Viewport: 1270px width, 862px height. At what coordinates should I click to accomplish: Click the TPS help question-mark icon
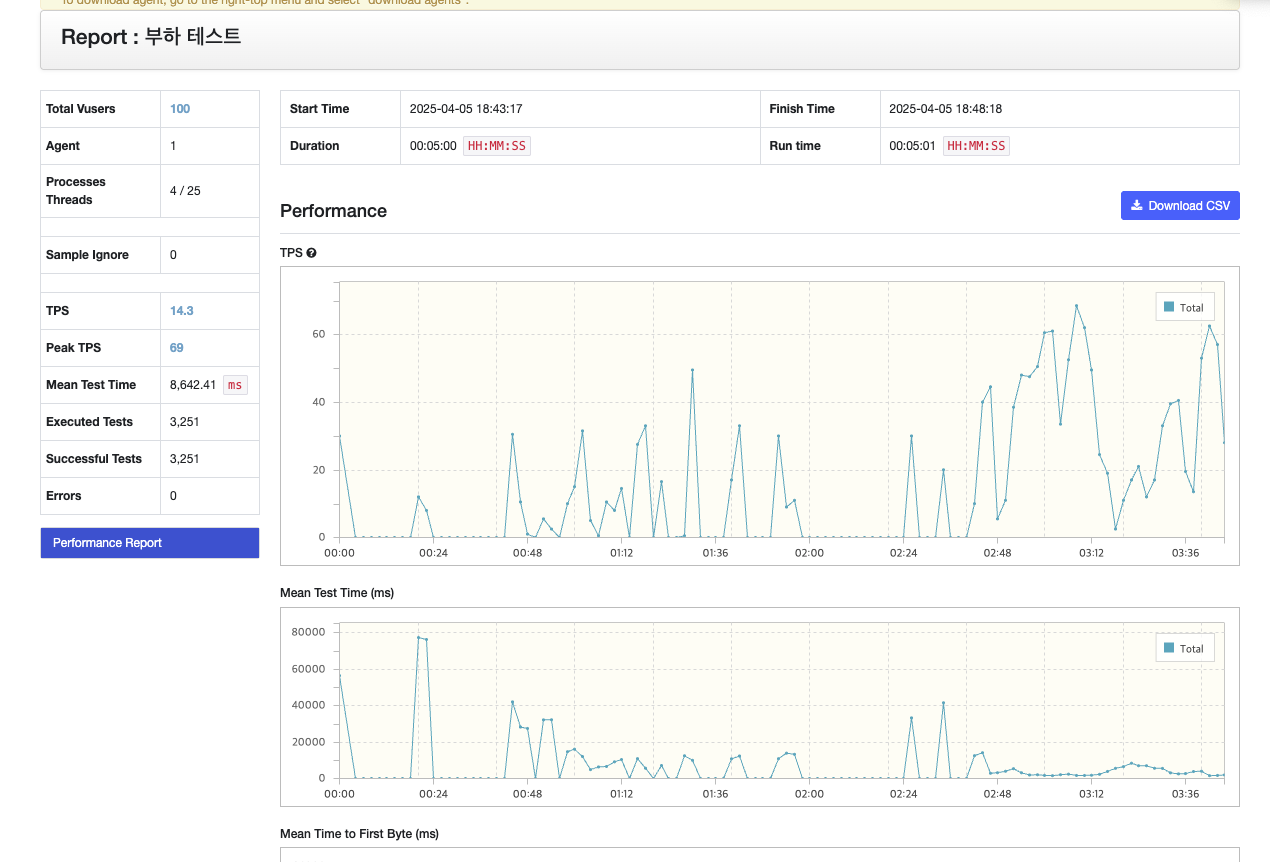(x=311, y=253)
